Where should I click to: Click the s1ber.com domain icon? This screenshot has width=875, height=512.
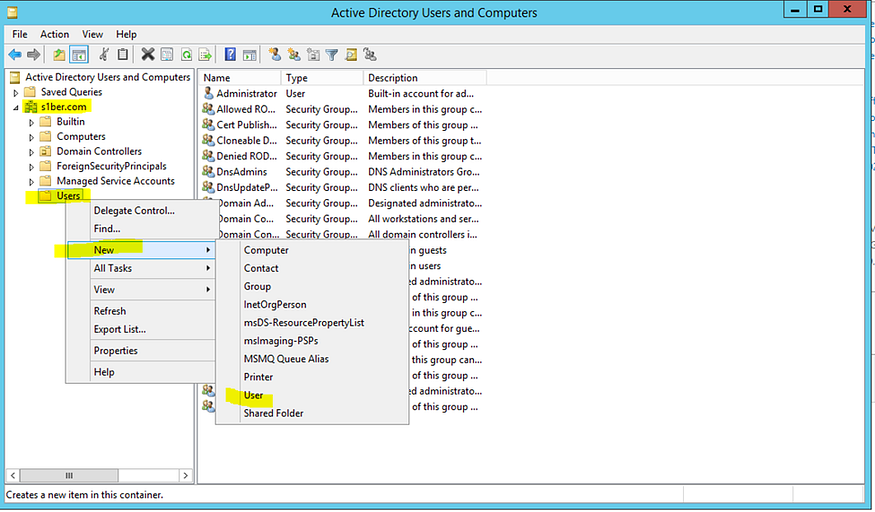coord(31,107)
